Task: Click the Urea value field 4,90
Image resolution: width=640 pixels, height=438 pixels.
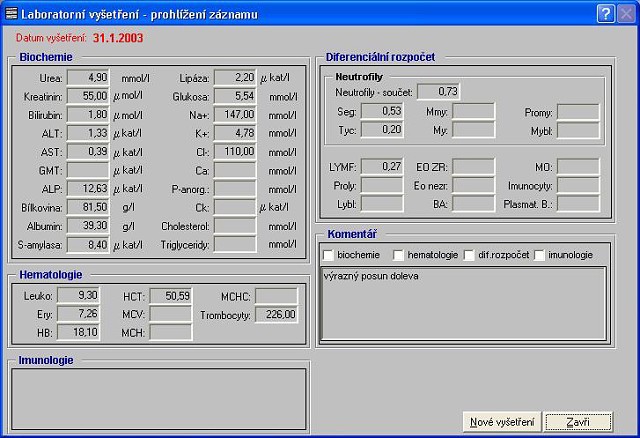Action: pos(88,78)
